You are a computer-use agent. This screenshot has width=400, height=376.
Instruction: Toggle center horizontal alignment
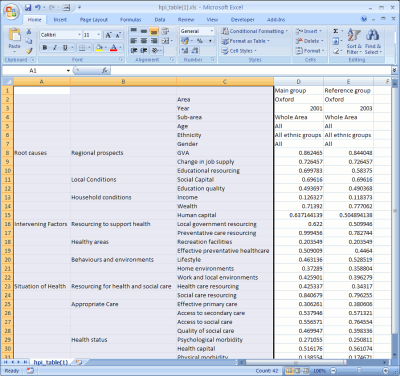[144, 41]
